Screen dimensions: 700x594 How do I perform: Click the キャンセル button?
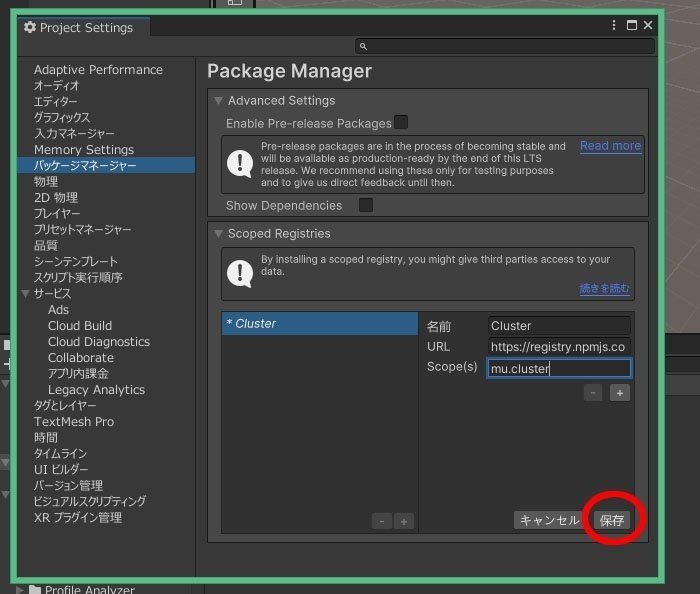click(549, 520)
